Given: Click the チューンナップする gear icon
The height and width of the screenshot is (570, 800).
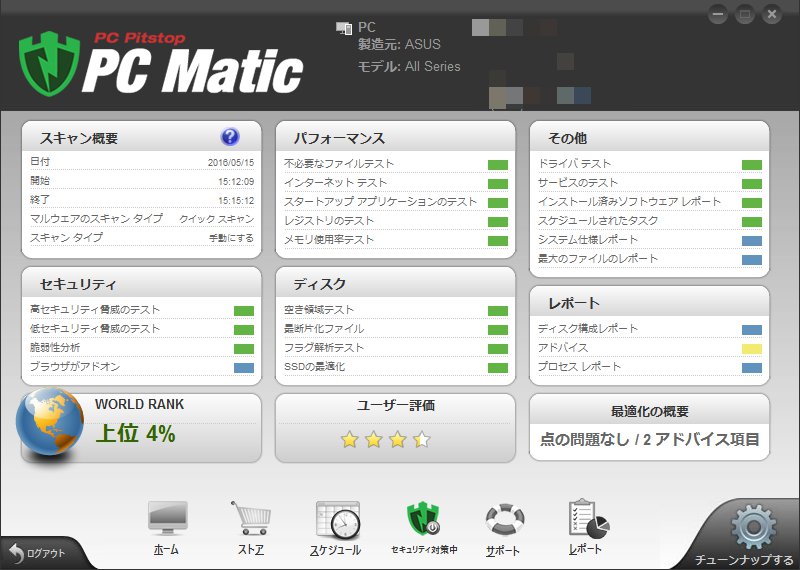Looking at the screenshot, I should tap(754, 527).
